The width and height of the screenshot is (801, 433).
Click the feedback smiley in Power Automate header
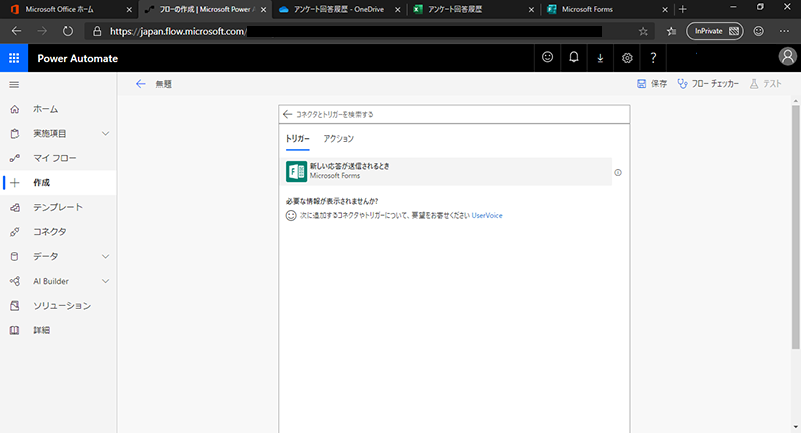click(x=547, y=58)
